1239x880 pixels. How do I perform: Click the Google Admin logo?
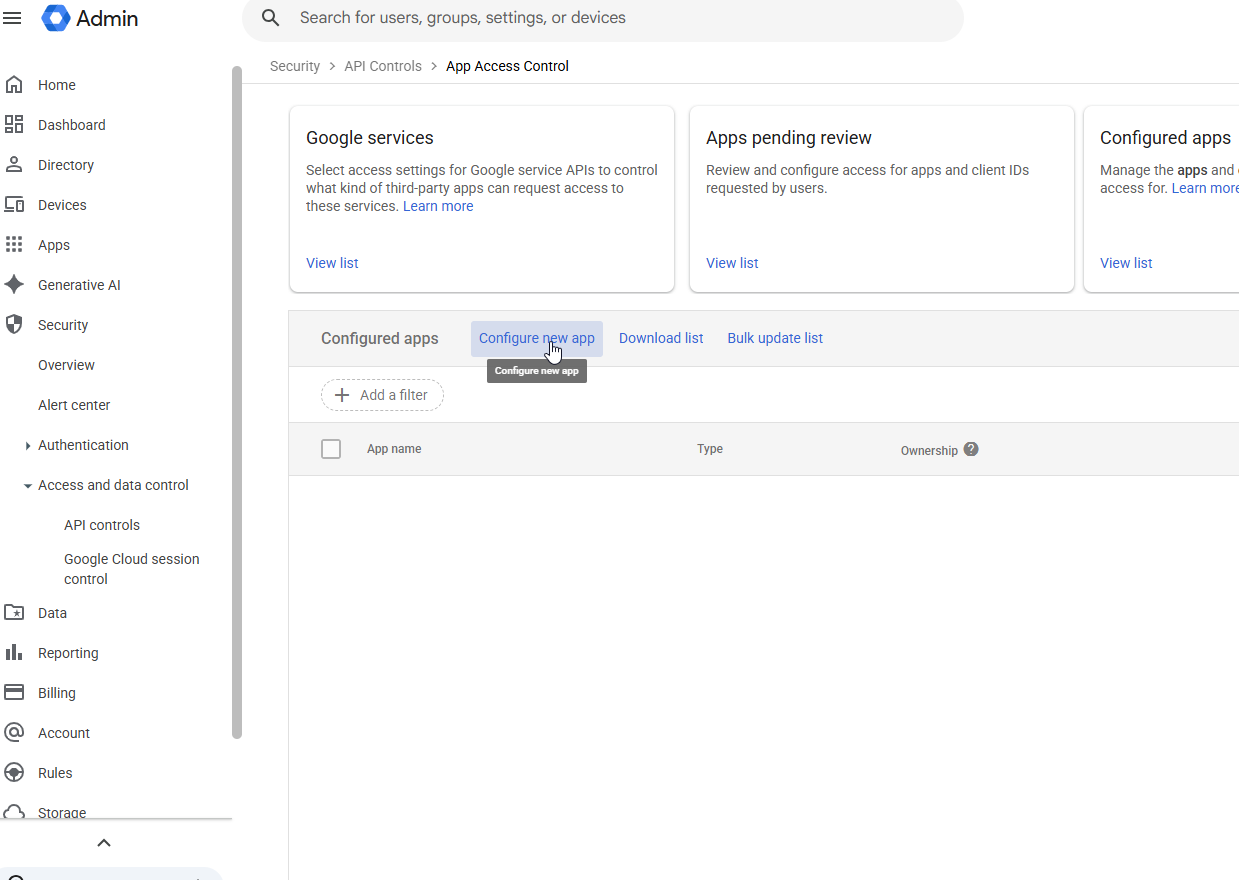tap(90, 18)
